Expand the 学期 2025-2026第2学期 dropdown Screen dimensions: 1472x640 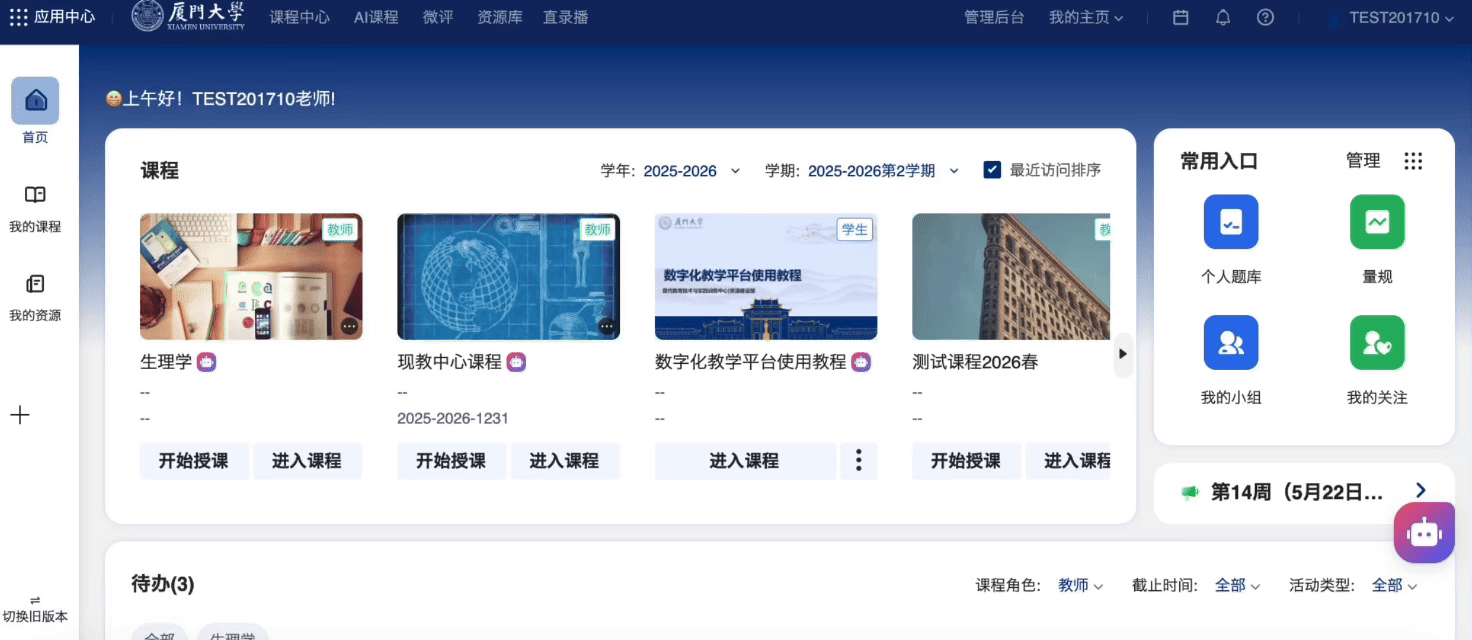pos(882,171)
